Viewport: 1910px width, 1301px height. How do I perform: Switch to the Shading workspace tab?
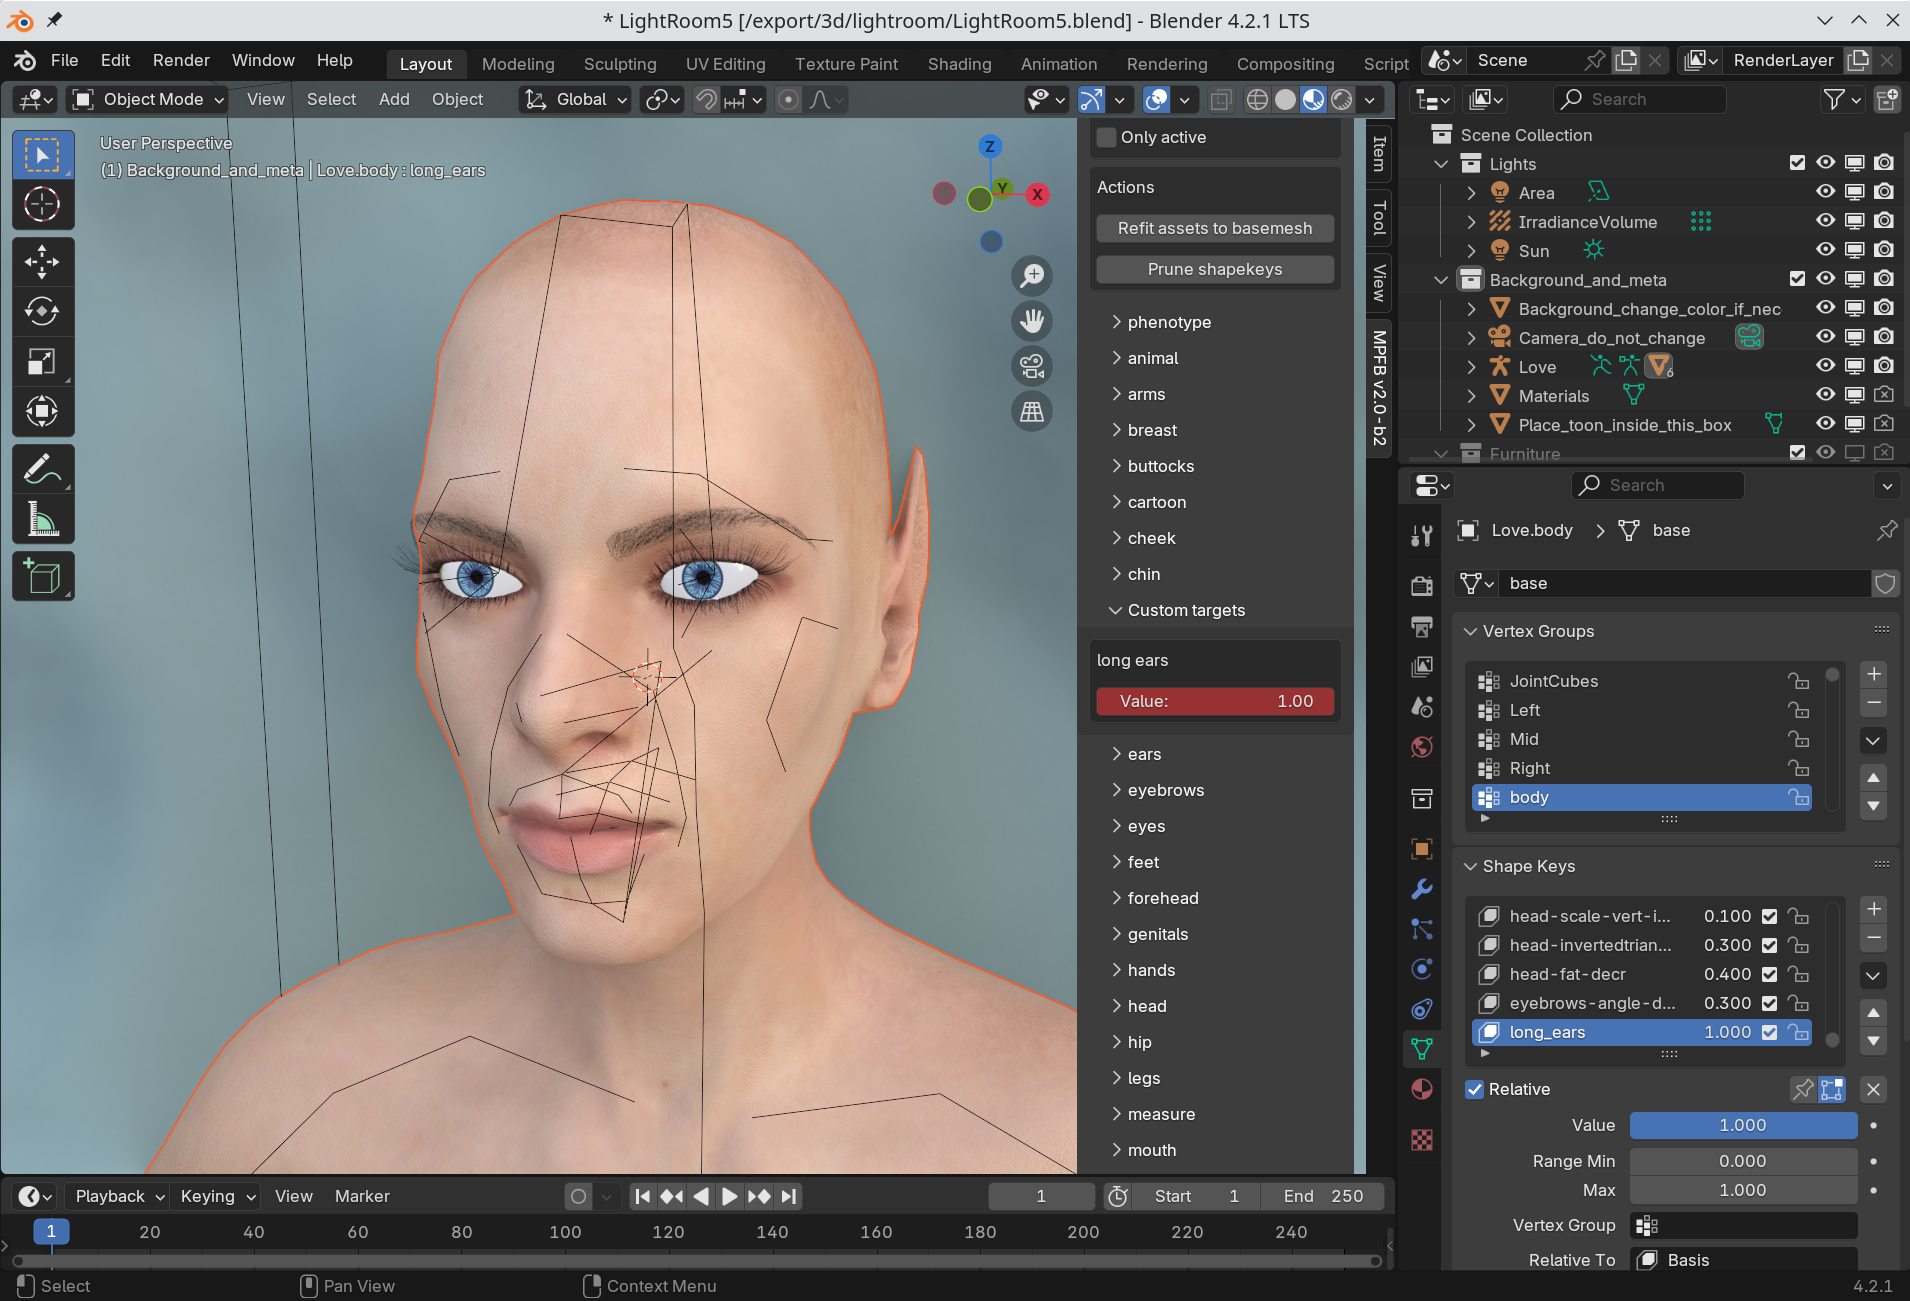coord(959,64)
